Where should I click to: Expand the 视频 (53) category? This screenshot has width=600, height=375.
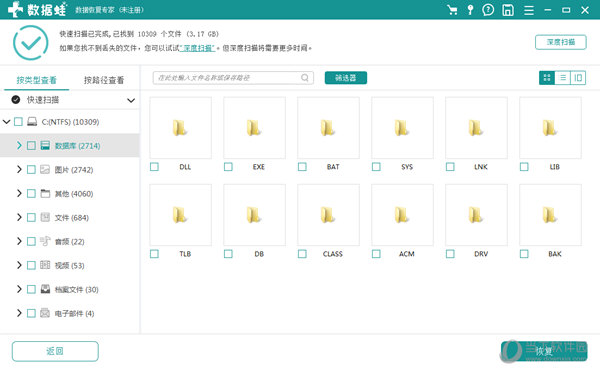pos(19,265)
